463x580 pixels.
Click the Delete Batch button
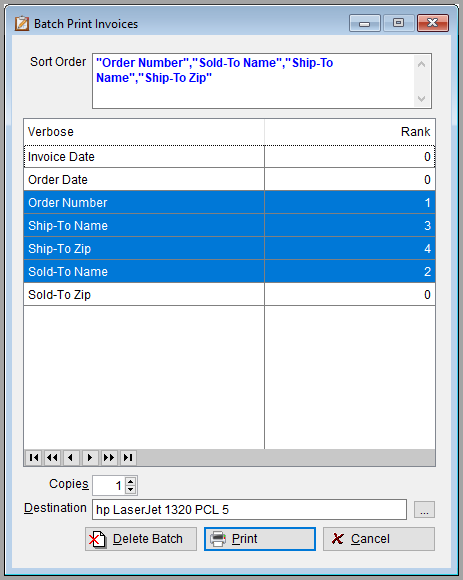click(x=141, y=539)
